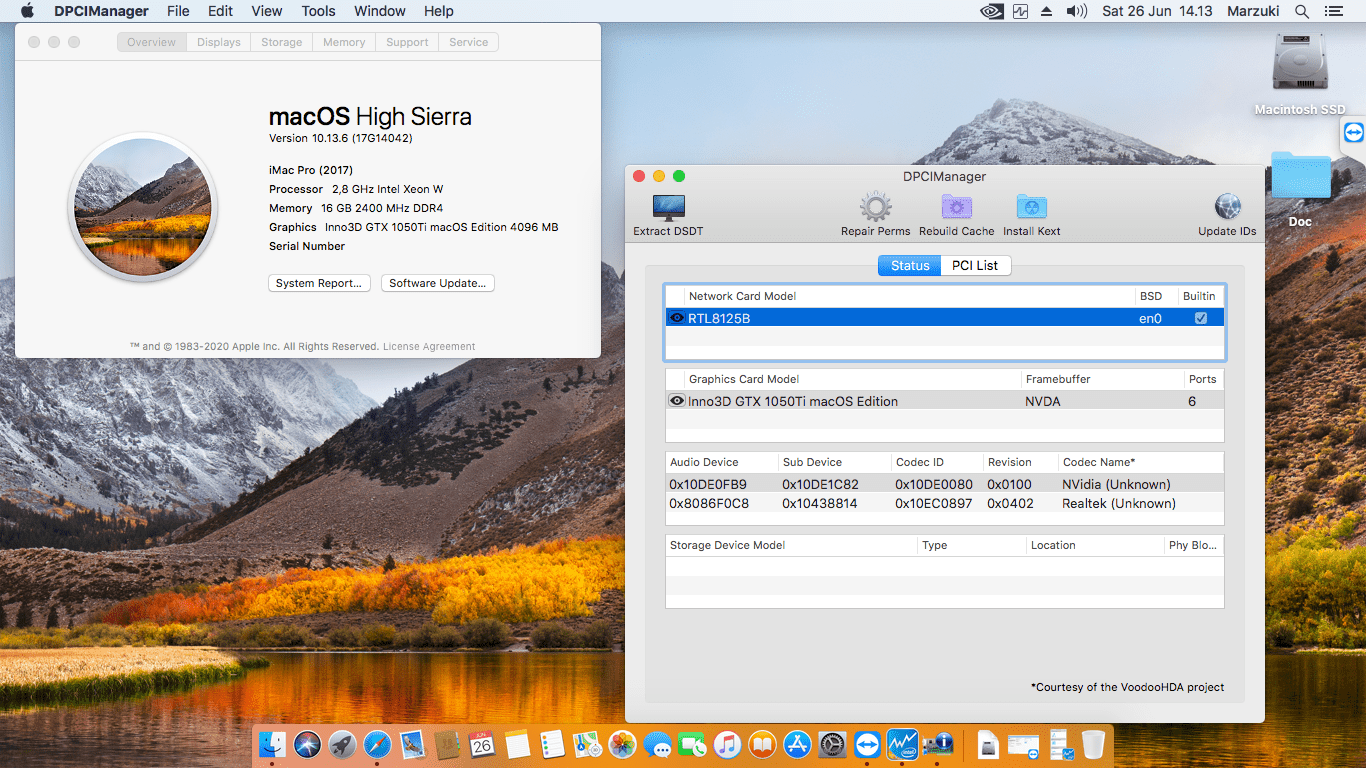This screenshot has height=768, width=1366.
Task: Open iBooks from the dock
Action: pos(762,744)
